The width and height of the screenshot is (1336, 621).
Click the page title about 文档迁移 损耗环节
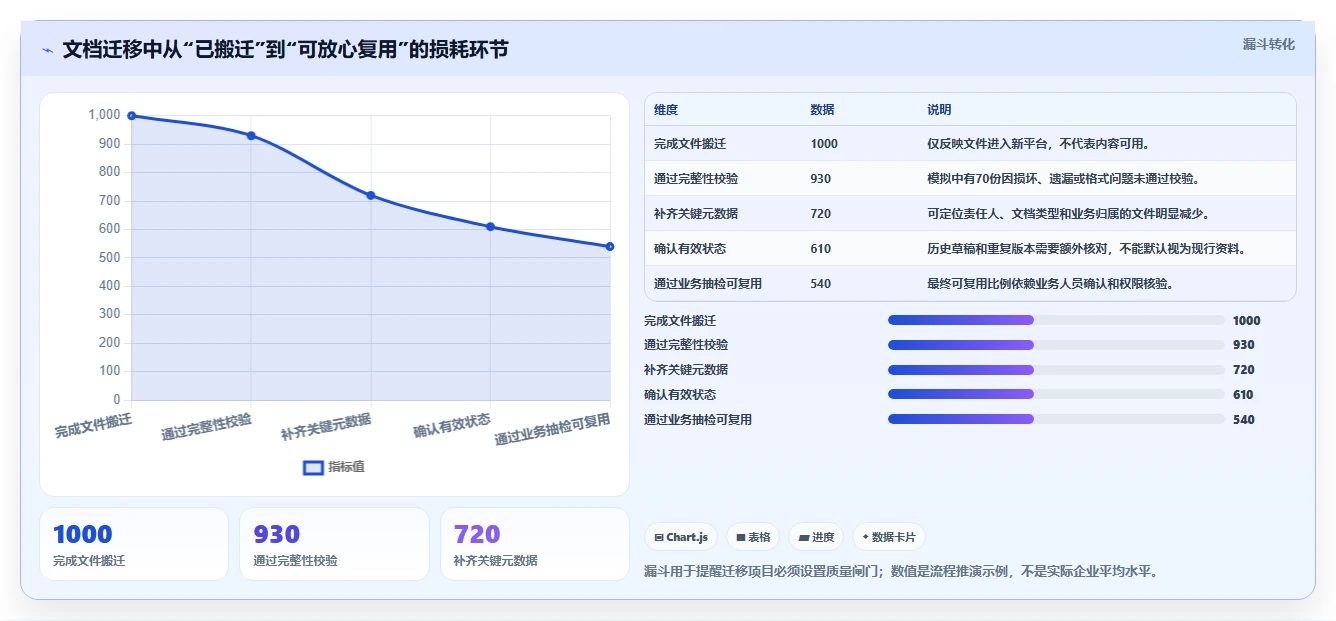[285, 49]
